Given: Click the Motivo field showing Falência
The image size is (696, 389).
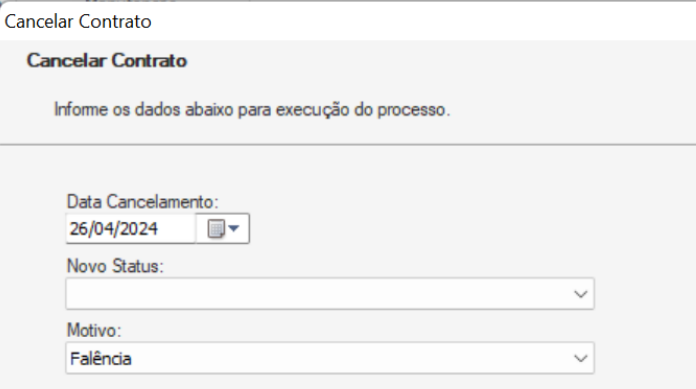Looking at the screenshot, I should [330, 358].
